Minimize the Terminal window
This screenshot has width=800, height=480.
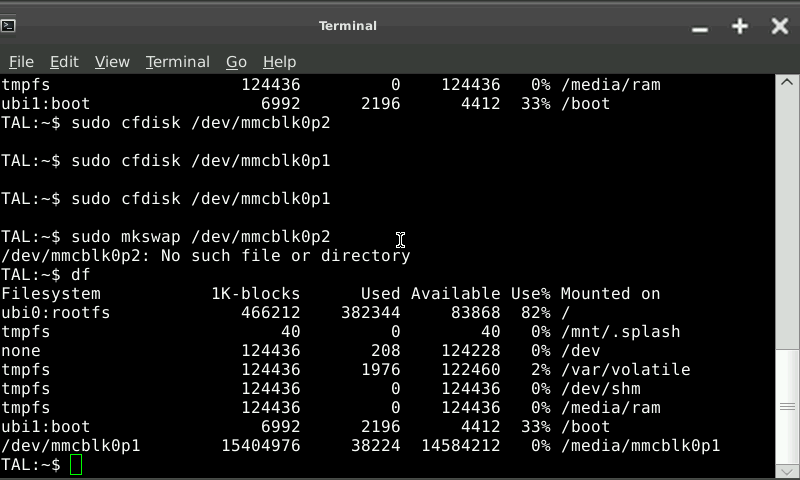pyautogui.click(x=700, y=27)
